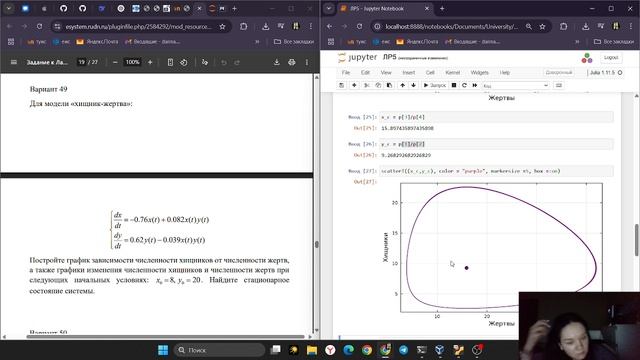Open the Jupyter View menu

point(386,72)
